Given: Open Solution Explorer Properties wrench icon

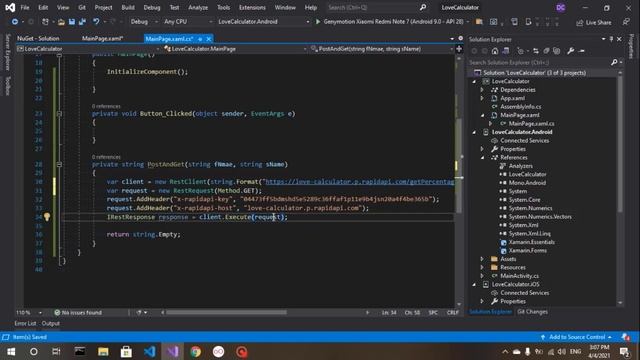Looking at the screenshot, I should pos(571,51).
